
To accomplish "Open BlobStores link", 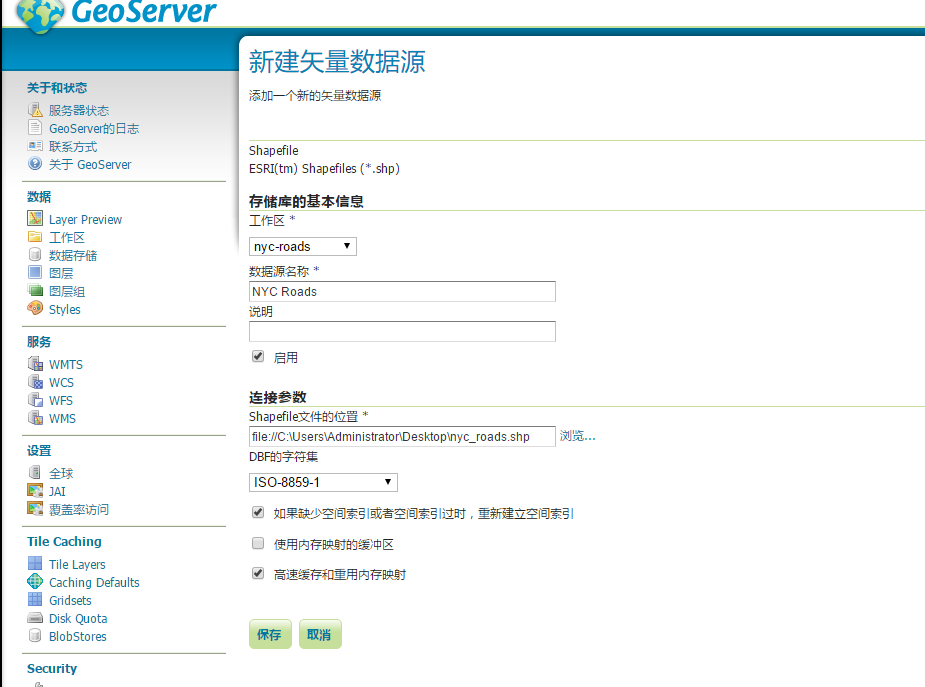I will tap(78, 636).
